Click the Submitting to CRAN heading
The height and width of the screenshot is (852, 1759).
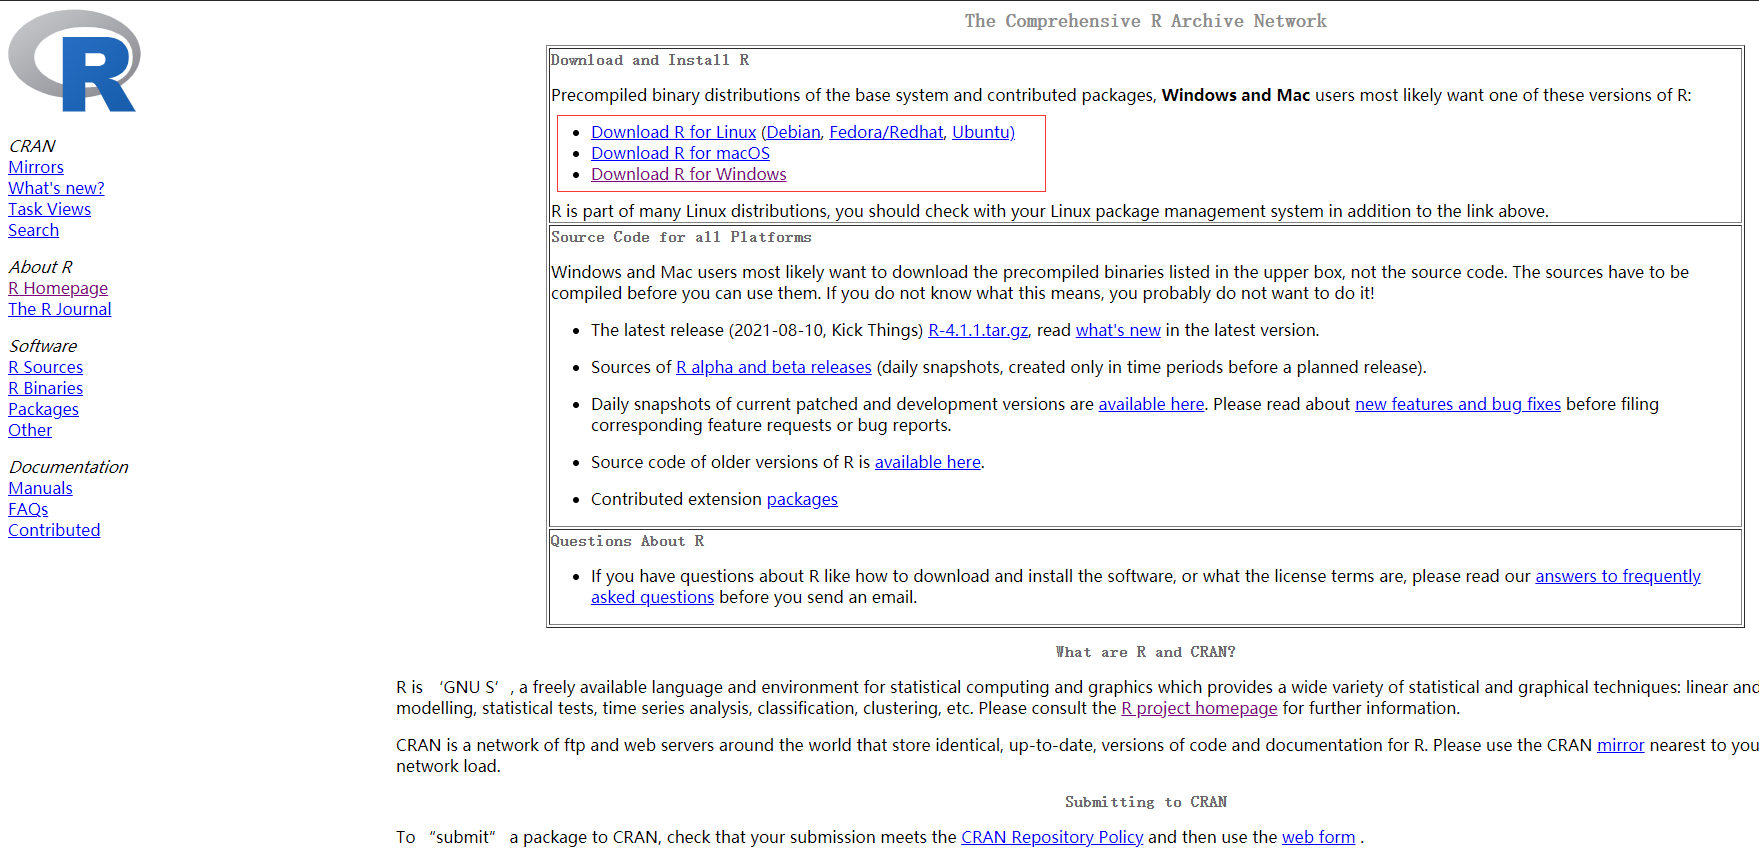(1145, 802)
